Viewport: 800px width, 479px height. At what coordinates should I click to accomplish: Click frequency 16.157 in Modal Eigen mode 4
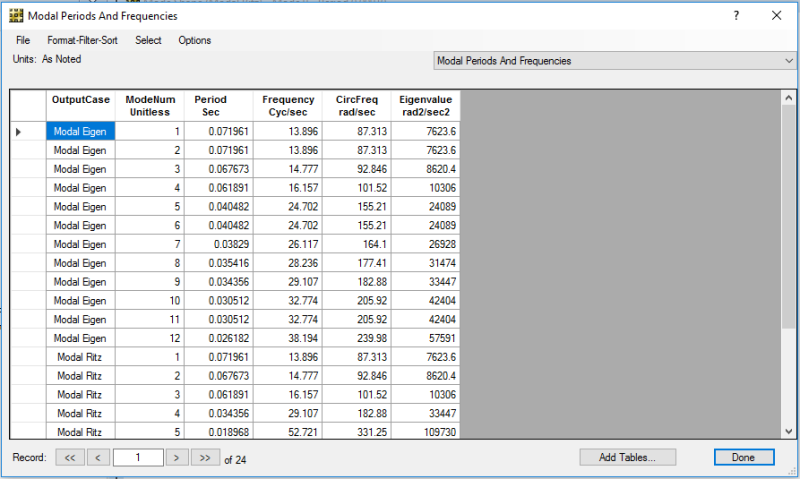click(x=288, y=188)
